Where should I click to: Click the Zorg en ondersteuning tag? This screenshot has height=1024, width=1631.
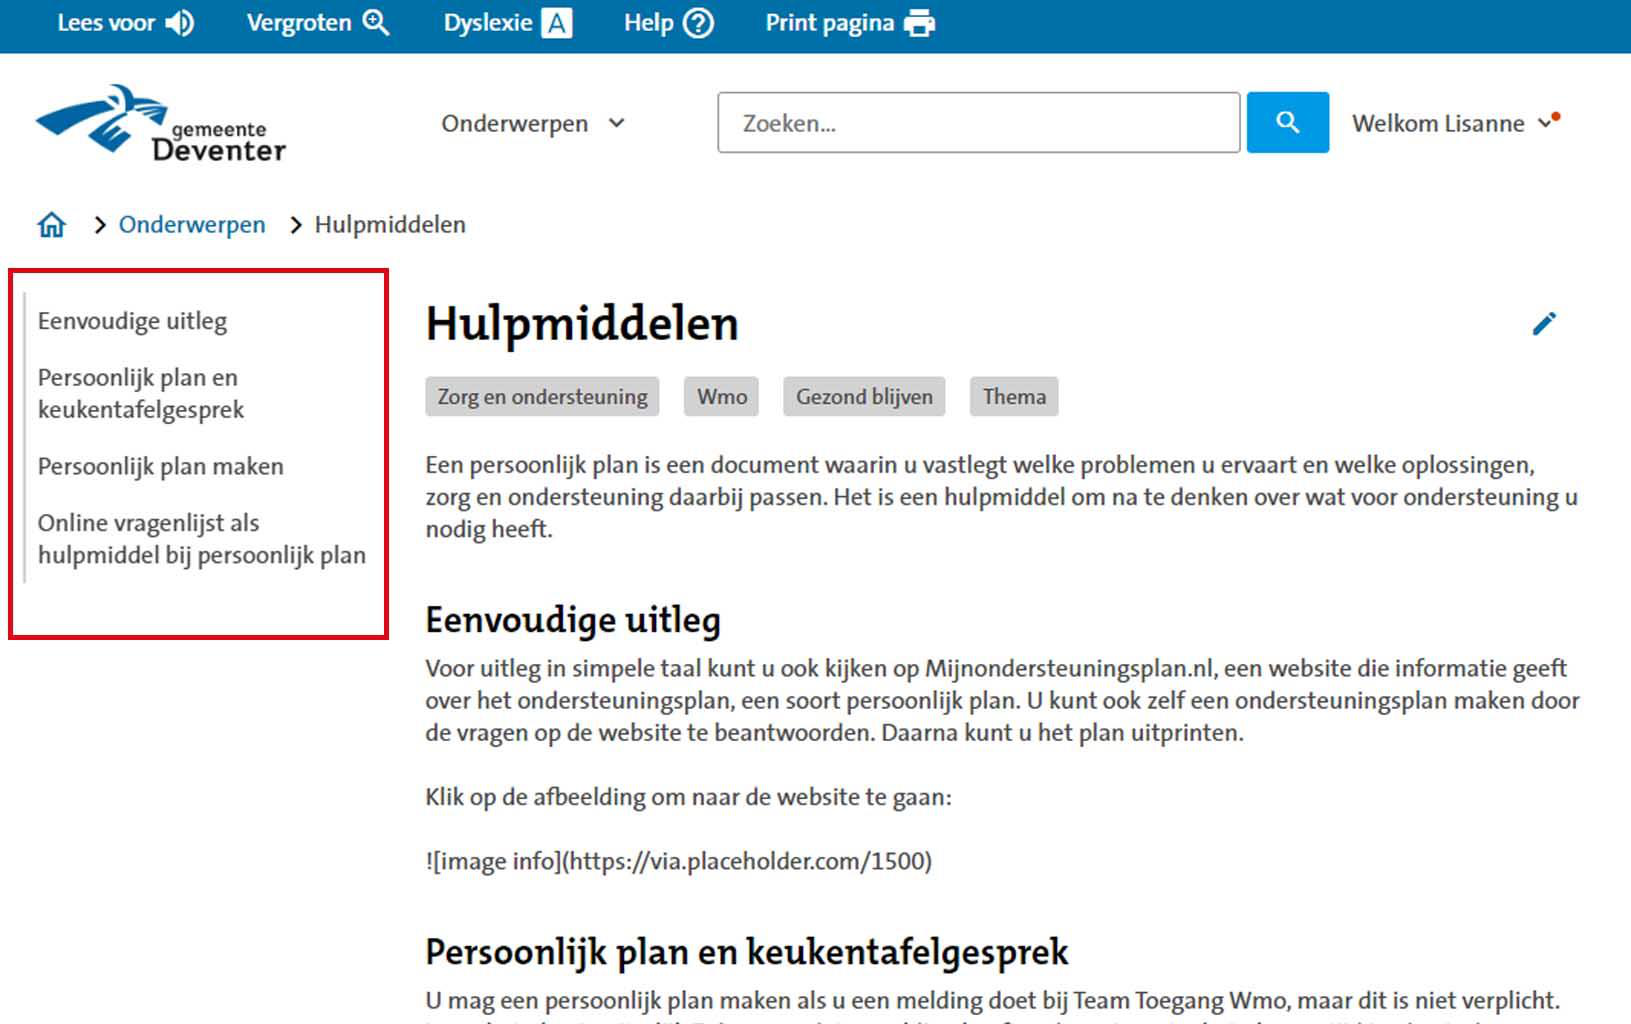coord(542,397)
